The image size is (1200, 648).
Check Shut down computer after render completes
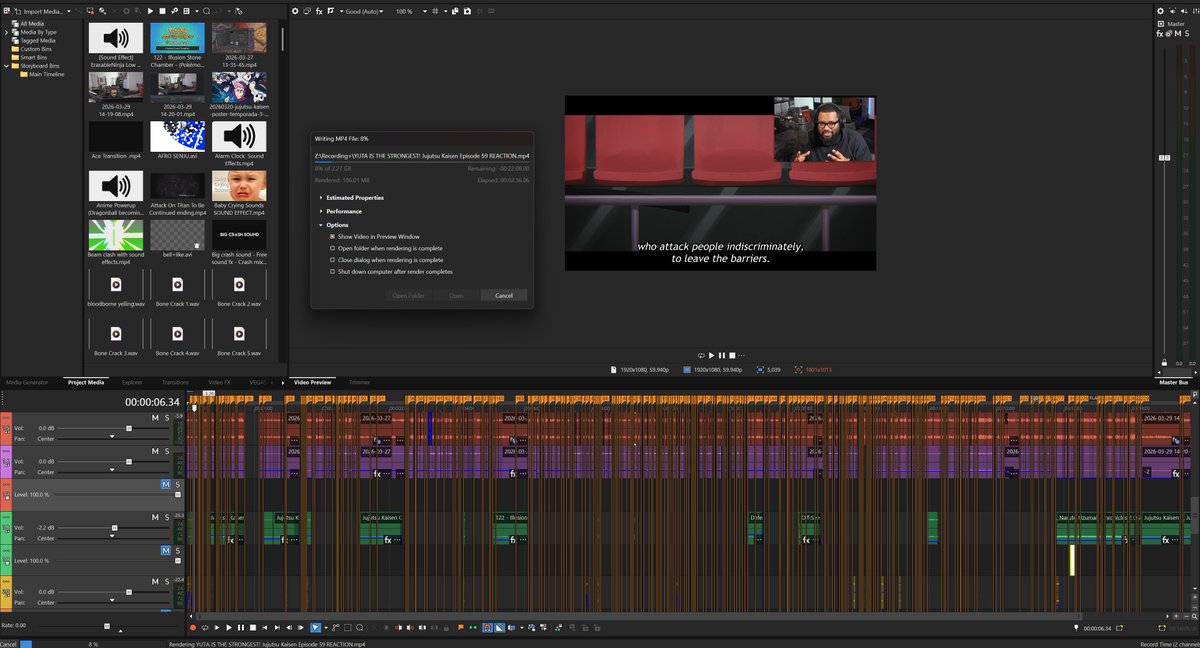[x=333, y=272]
